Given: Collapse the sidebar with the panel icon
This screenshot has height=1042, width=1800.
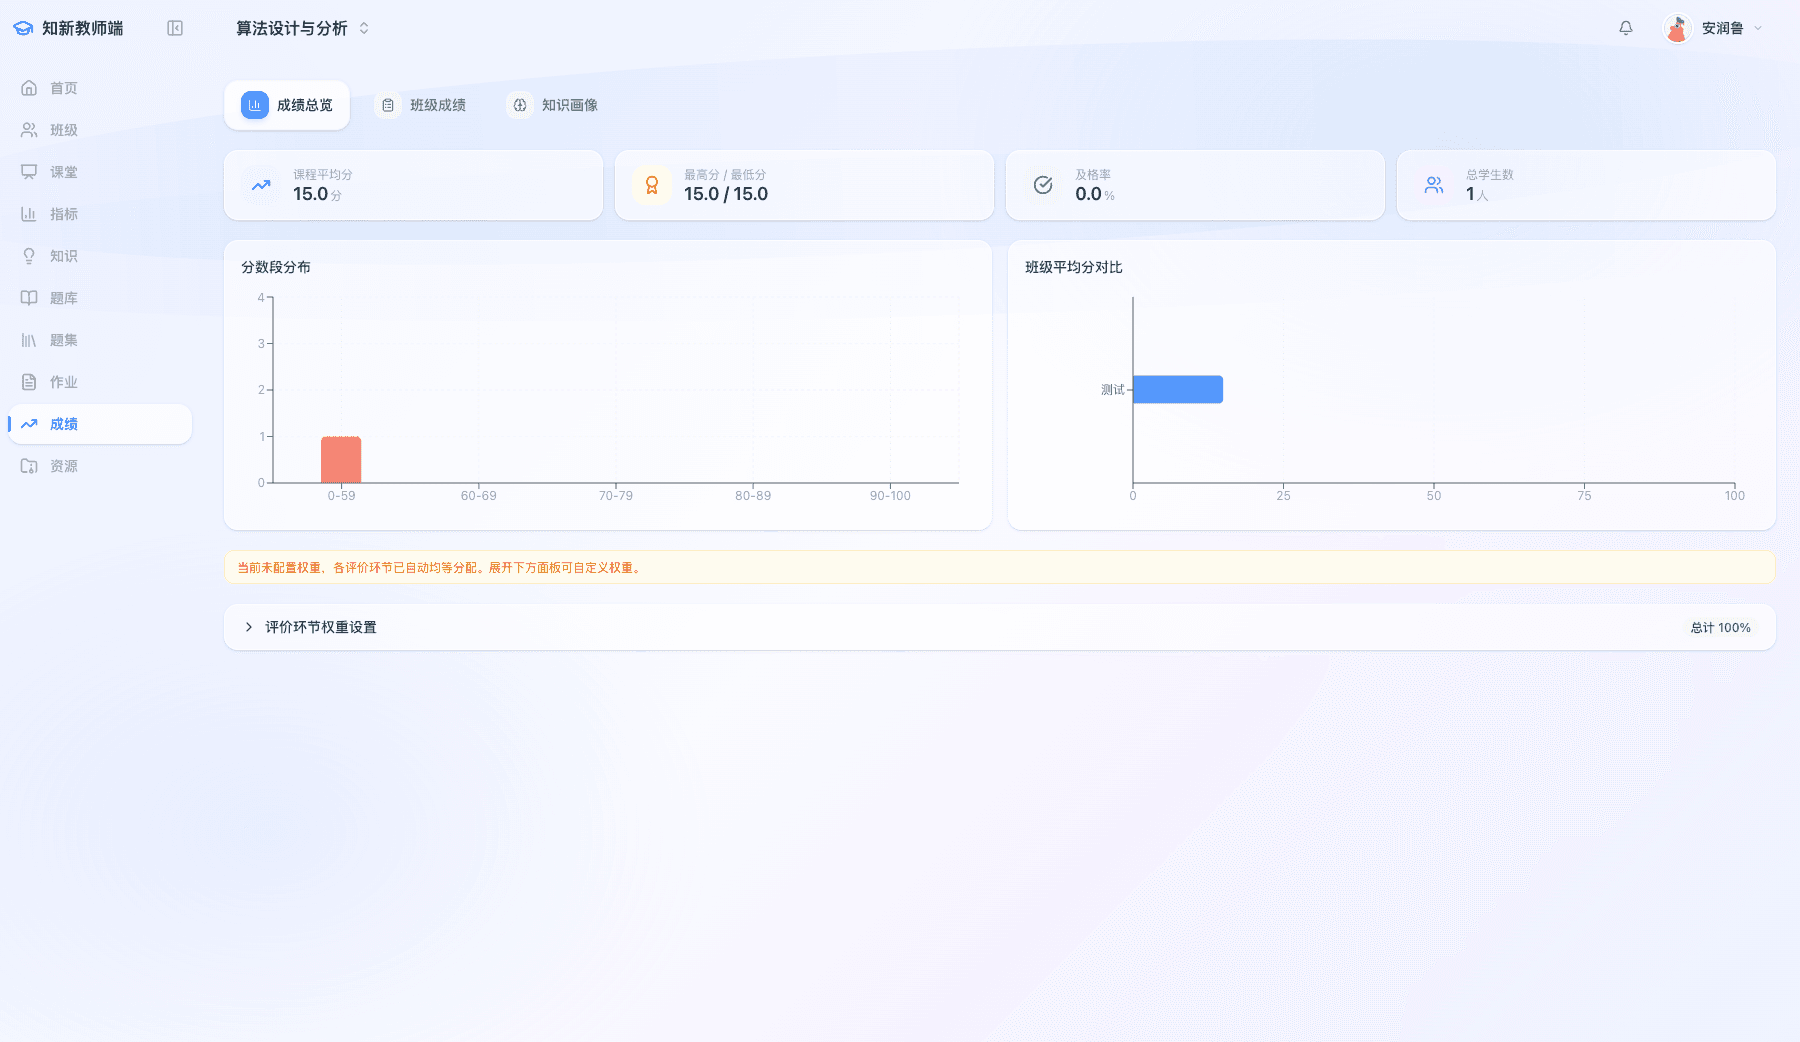Looking at the screenshot, I should click(175, 28).
